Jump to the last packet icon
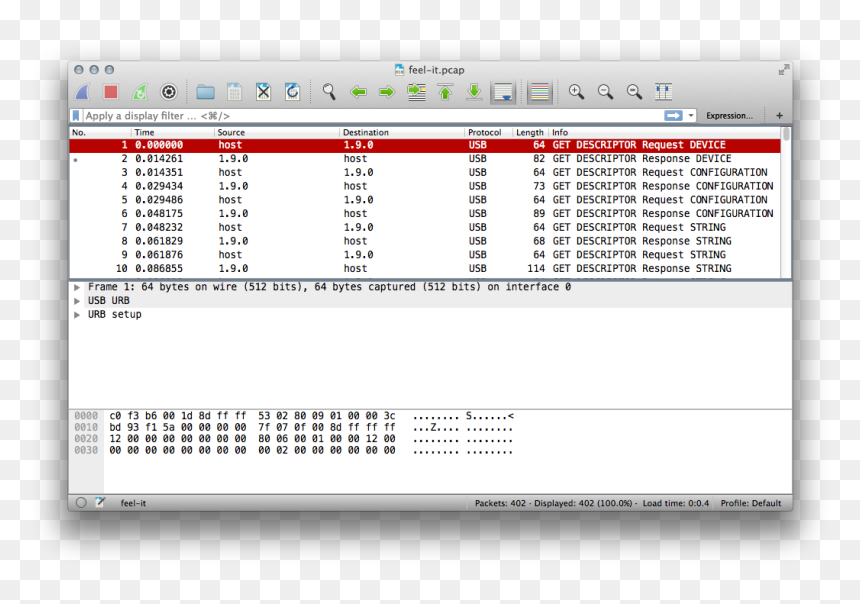The width and height of the screenshot is (860, 604). tap(474, 92)
